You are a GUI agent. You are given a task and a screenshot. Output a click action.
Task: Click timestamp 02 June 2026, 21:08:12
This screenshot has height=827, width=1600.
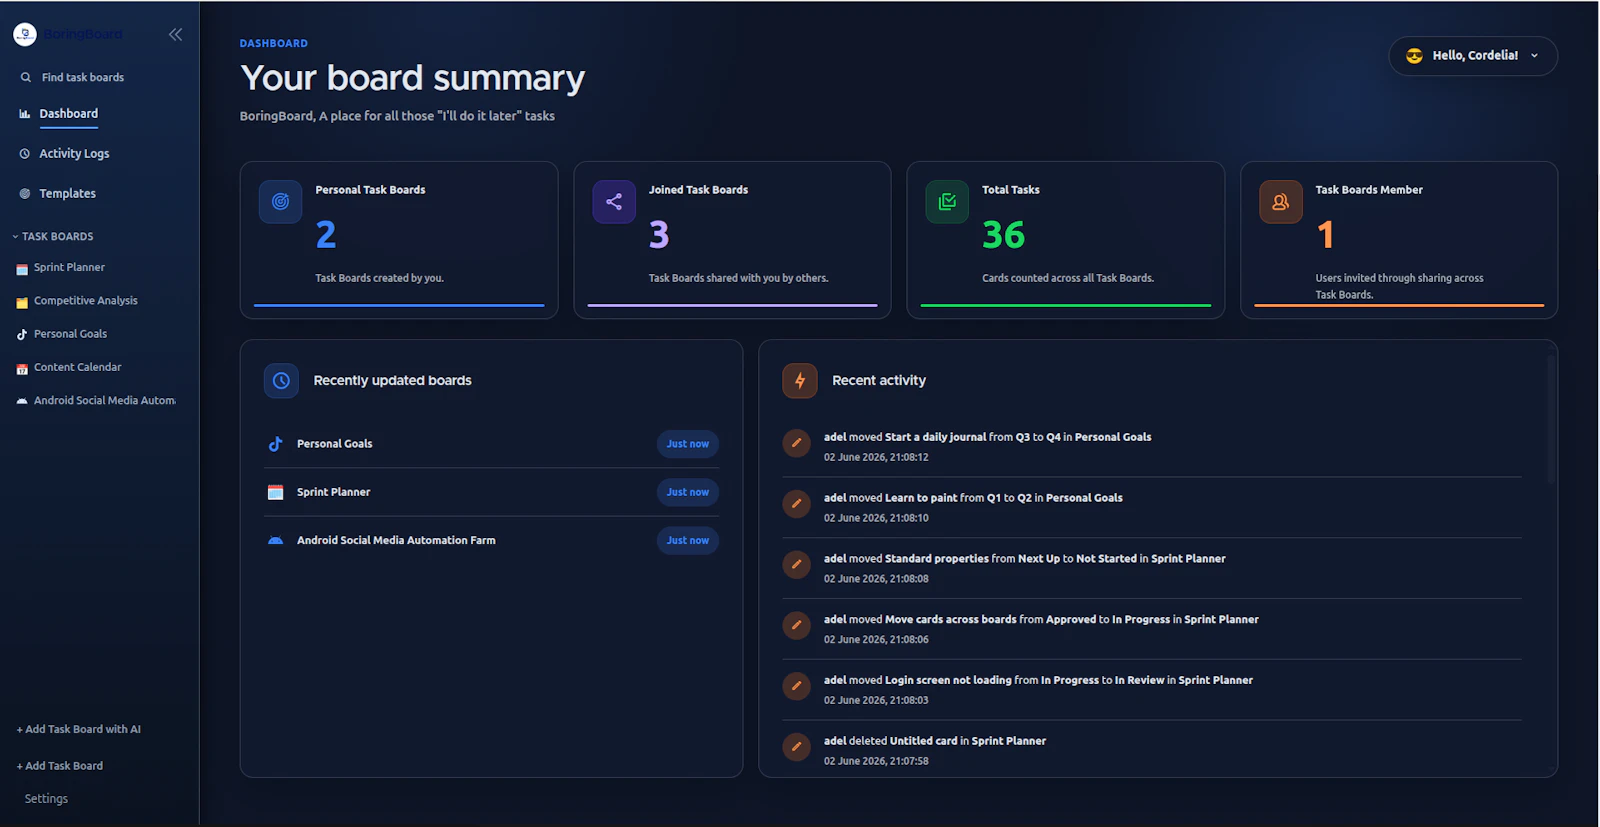point(876,458)
